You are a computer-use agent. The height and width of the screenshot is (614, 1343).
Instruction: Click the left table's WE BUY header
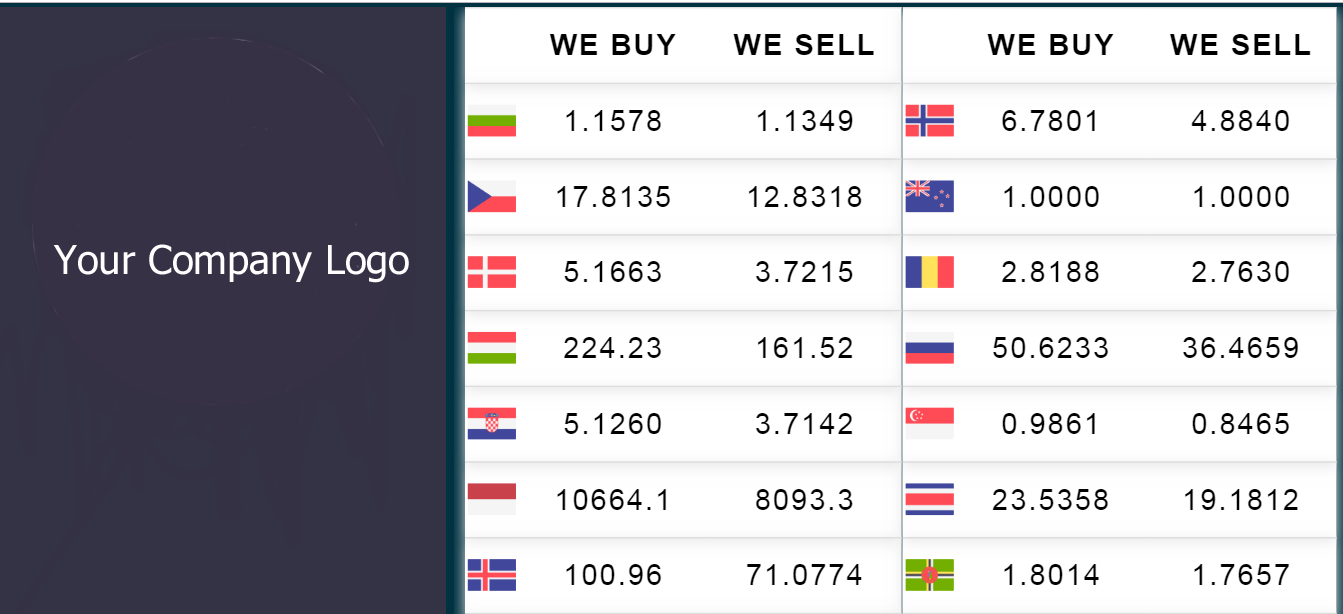point(613,45)
